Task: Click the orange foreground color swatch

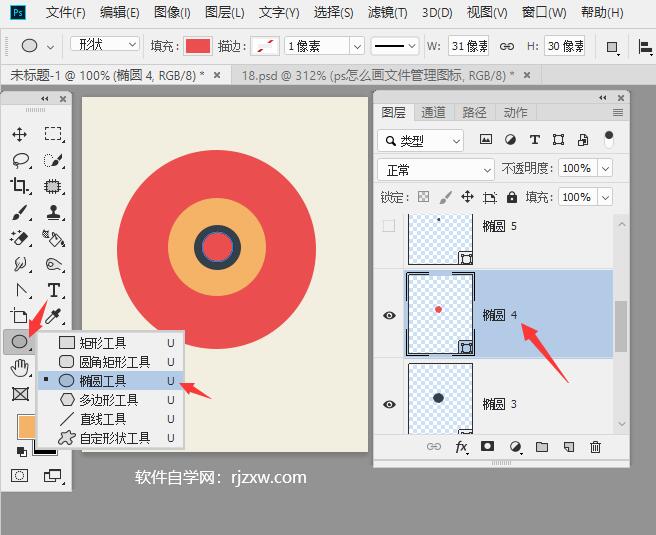Action: [x=27, y=427]
